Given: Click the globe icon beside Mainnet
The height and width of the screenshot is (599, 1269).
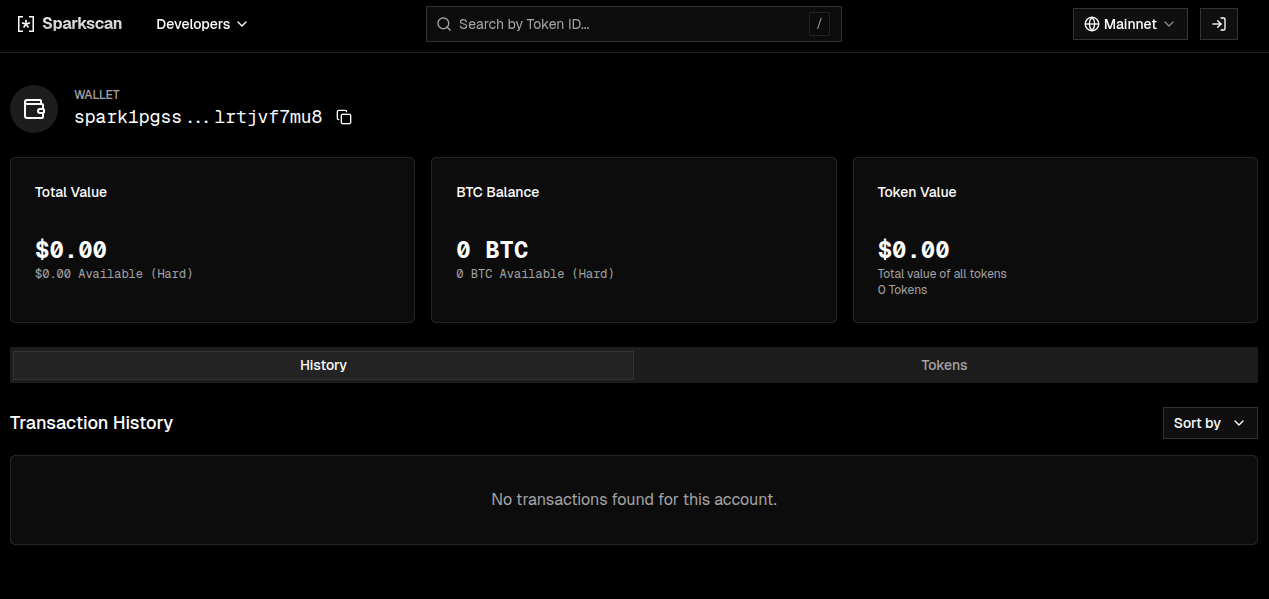Looking at the screenshot, I should click(x=1092, y=24).
